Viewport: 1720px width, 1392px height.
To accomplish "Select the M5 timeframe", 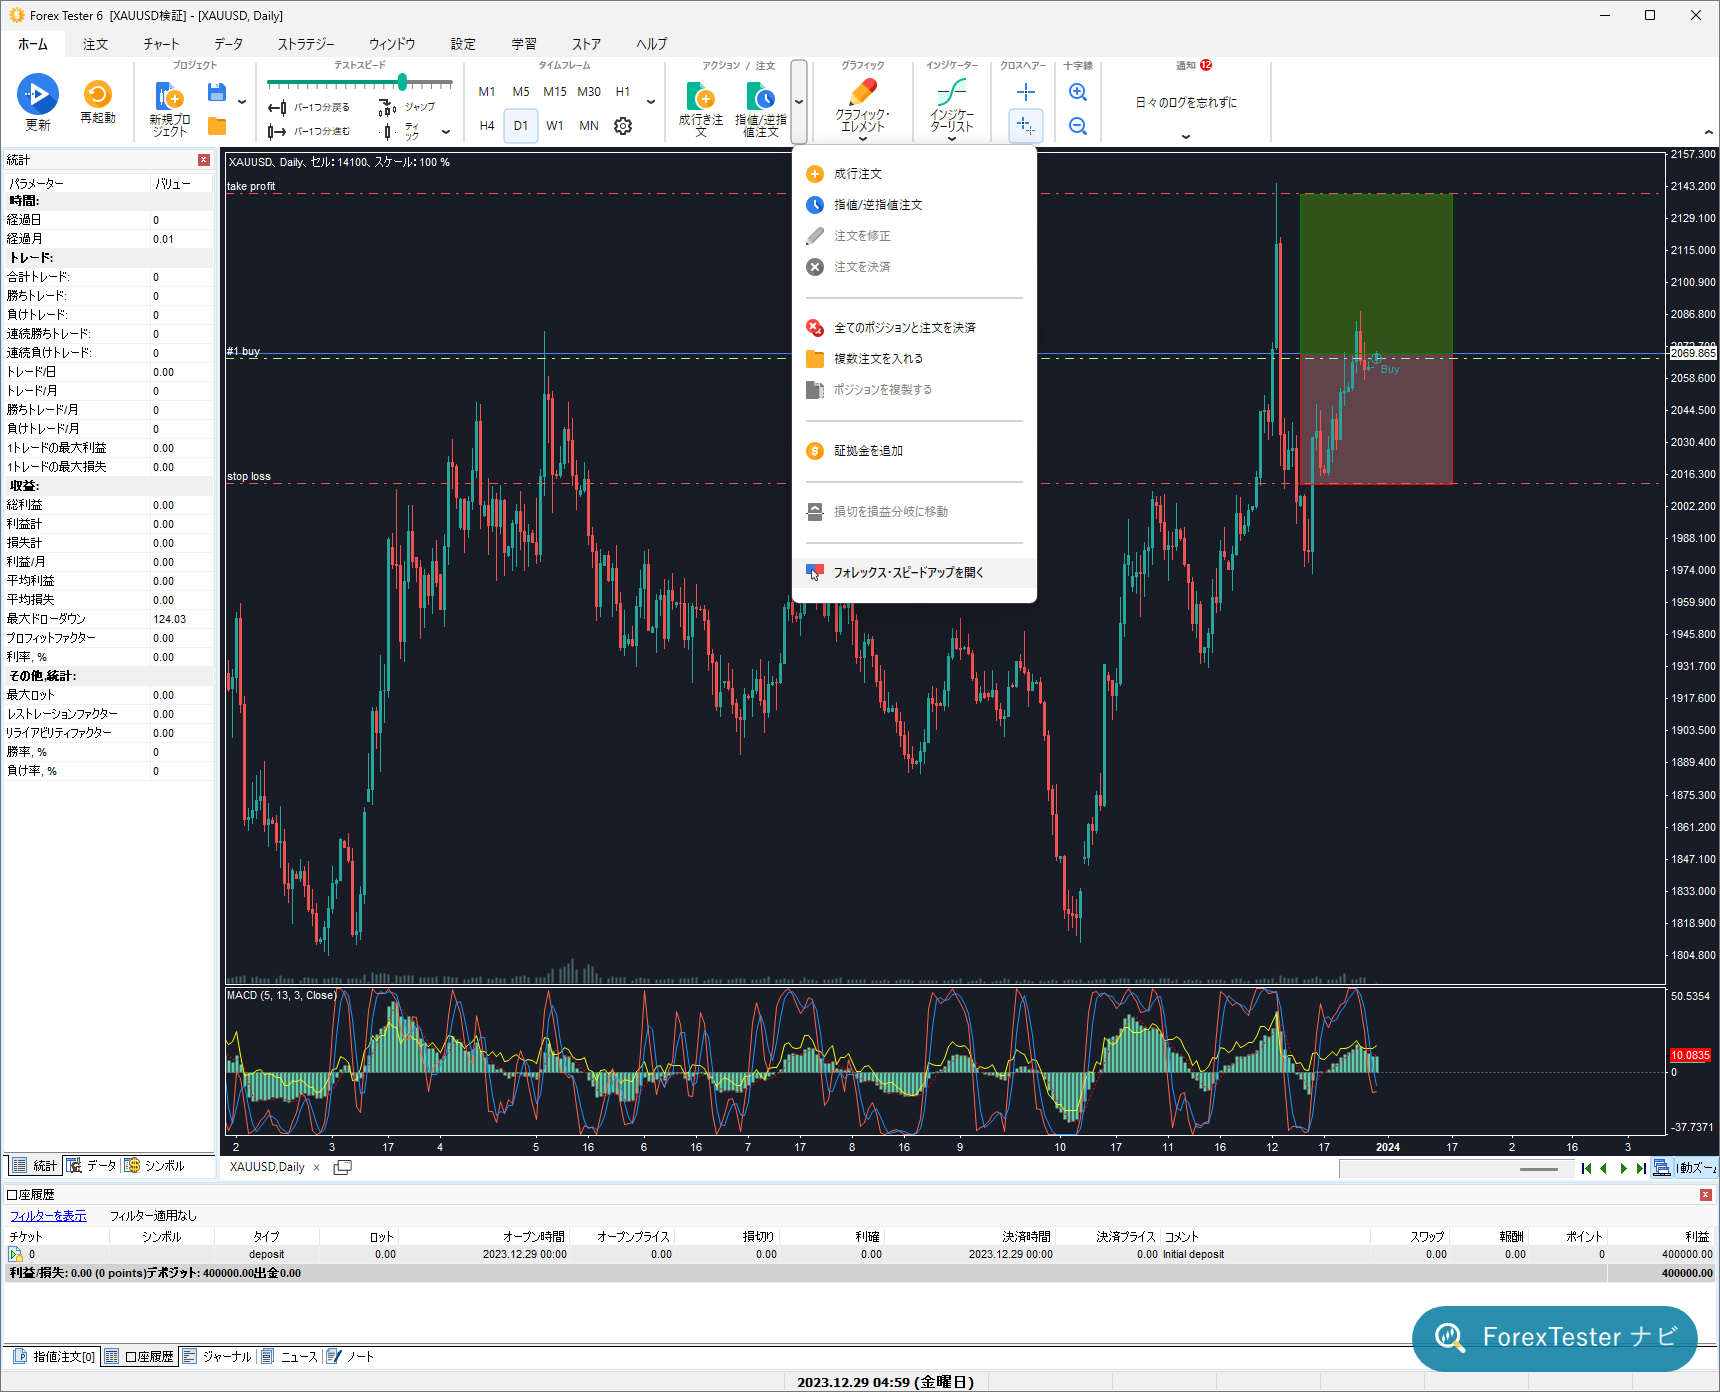I will (x=521, y=92).
